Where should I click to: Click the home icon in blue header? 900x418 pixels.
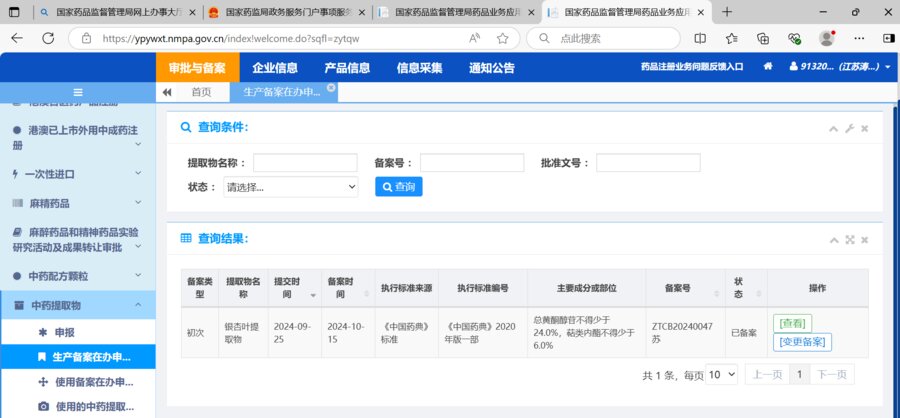(x=768, y=67)
